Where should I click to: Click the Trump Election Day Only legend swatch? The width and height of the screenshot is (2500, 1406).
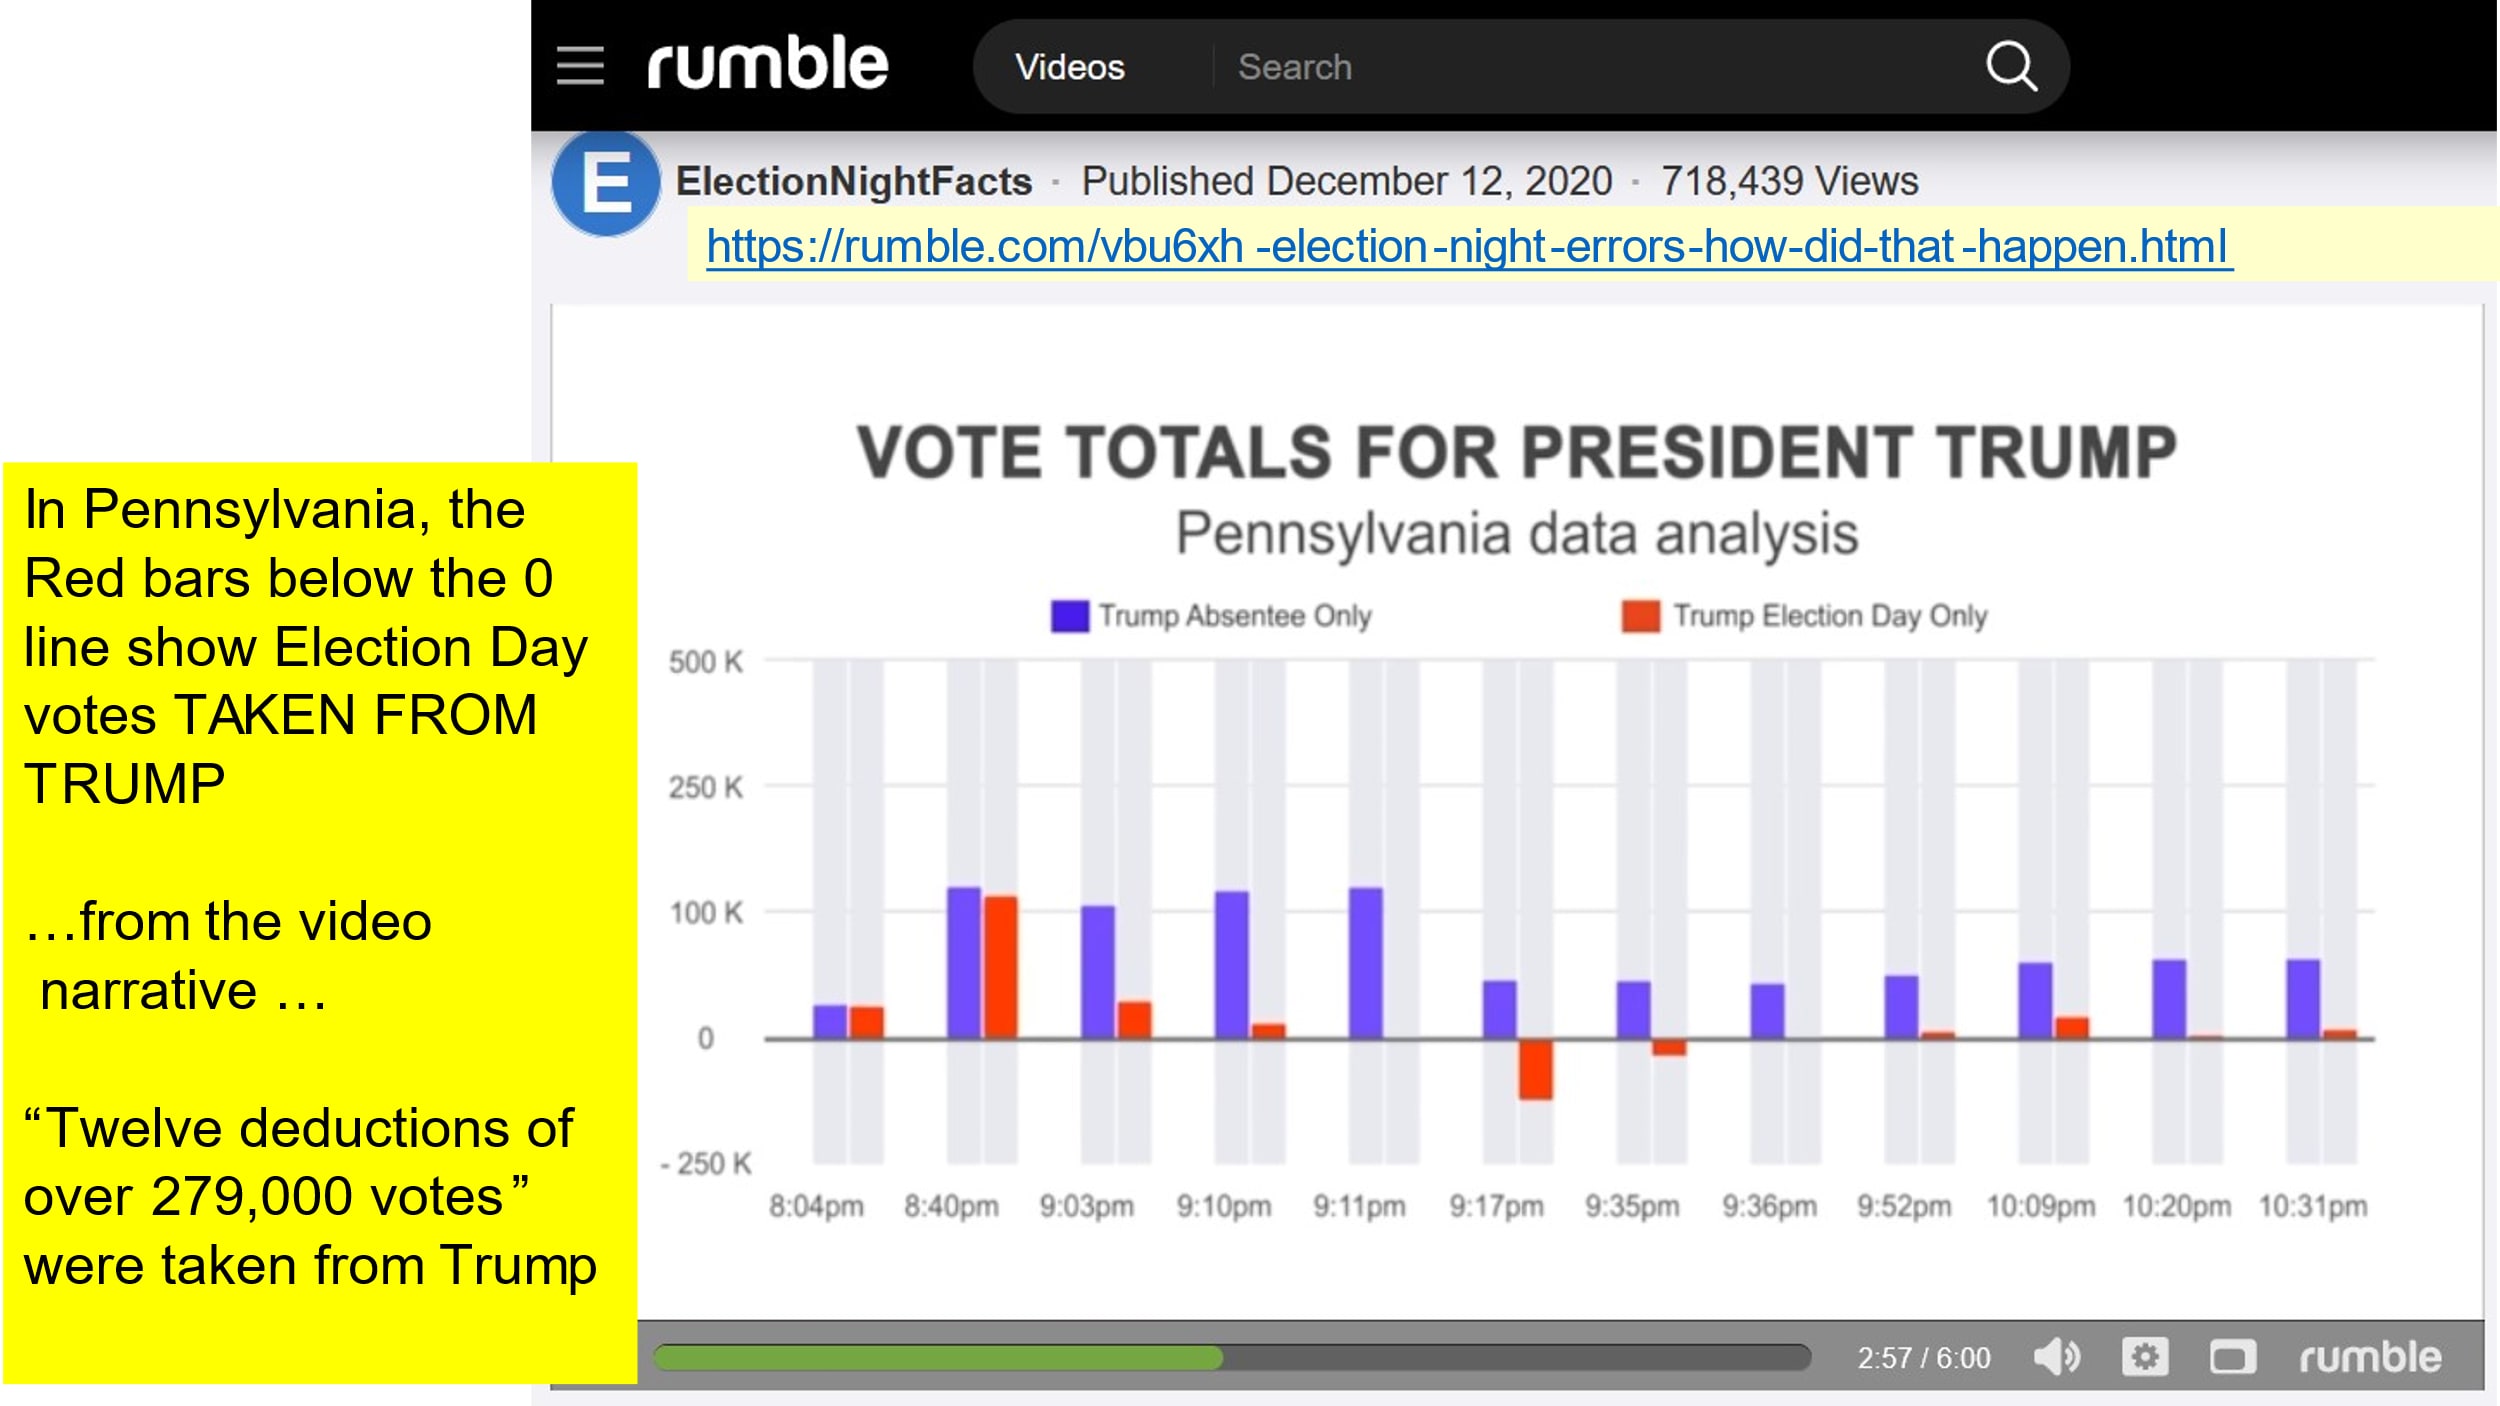1640,616
